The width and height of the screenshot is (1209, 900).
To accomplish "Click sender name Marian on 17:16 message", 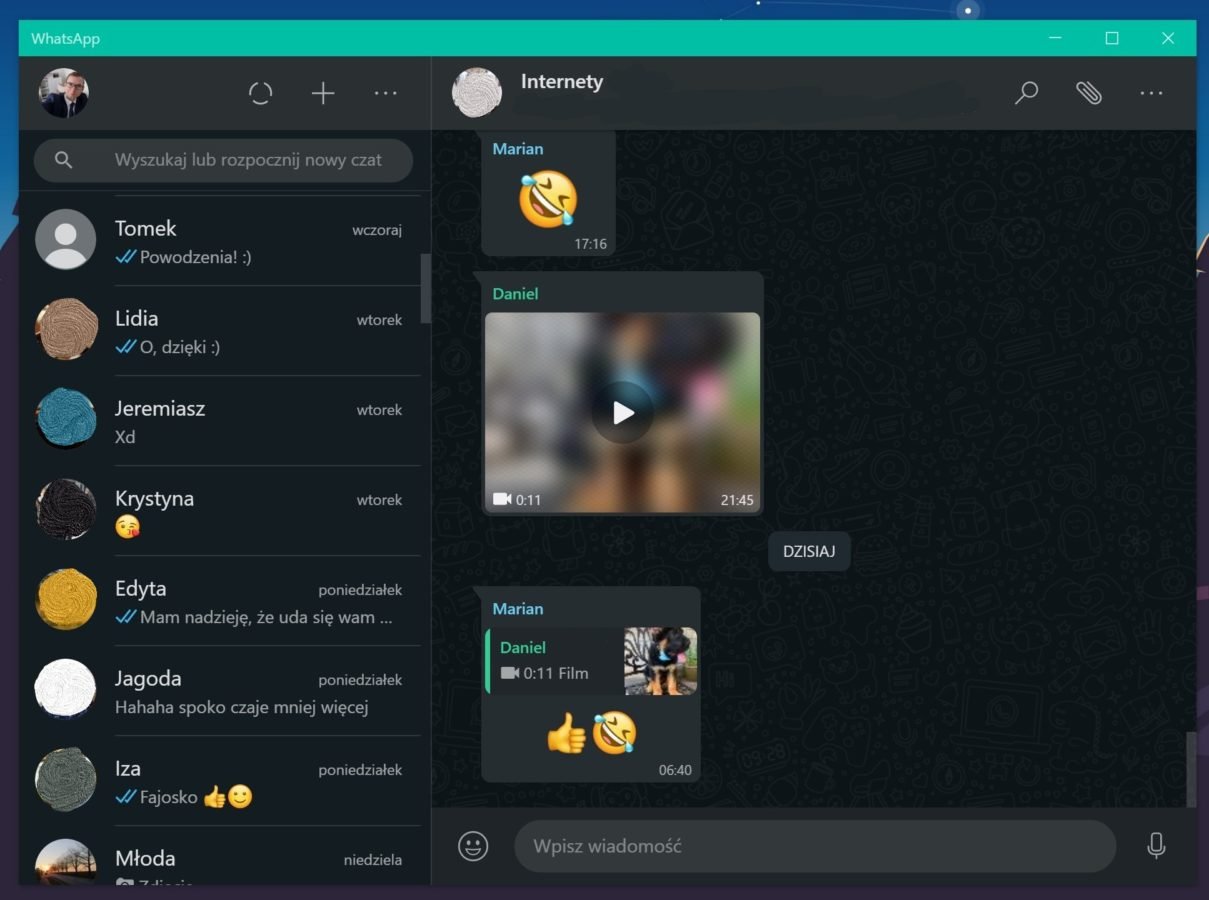I will coord(518,149).
